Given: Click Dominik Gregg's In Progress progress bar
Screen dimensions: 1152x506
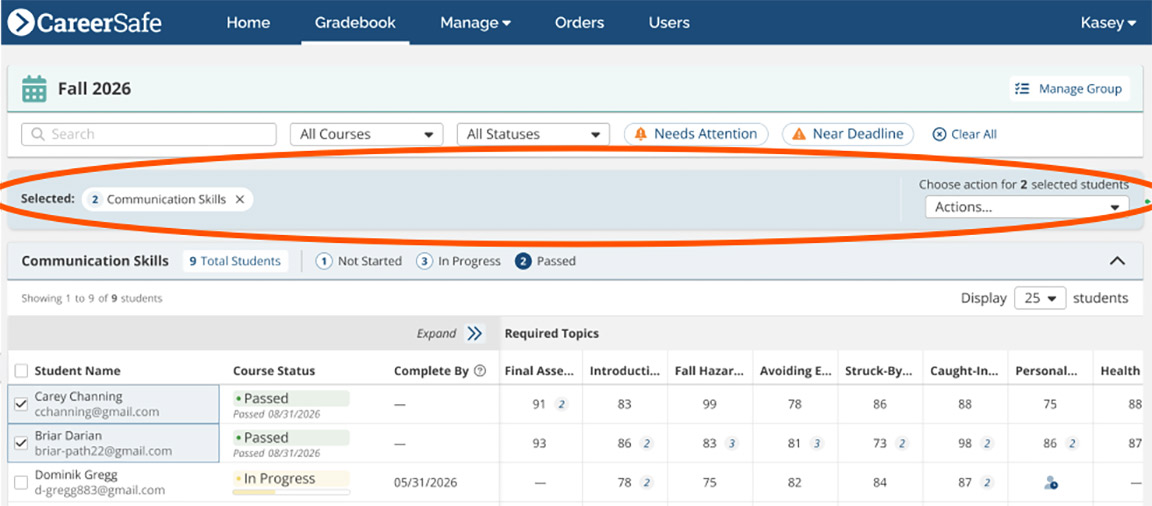Looking at the screenshot, I should pos(292,492).
